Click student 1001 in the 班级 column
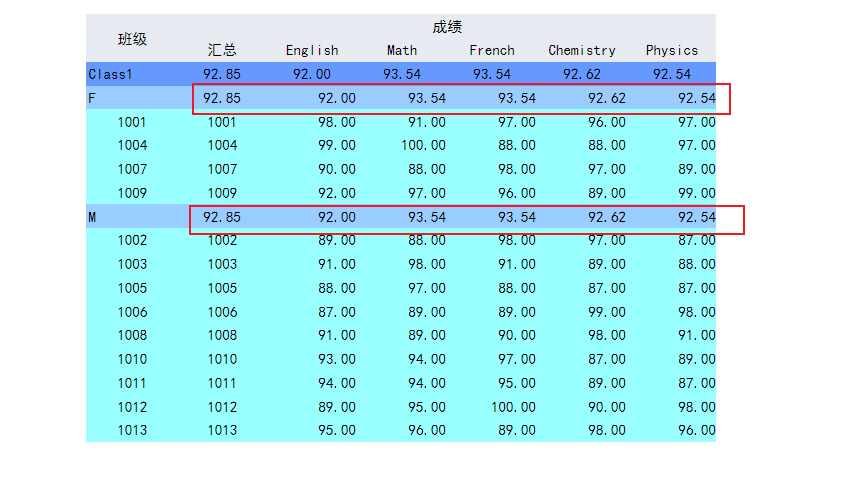The image size is (842, 484). 132,122
